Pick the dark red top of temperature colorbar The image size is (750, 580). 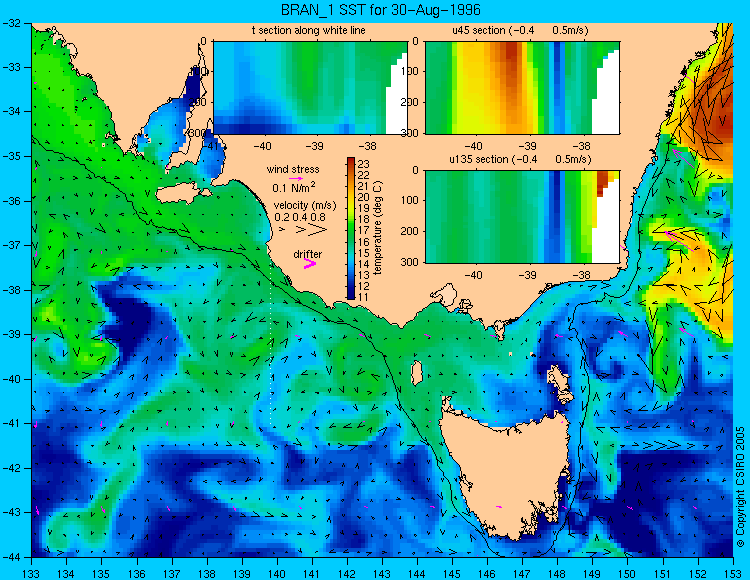point(351,162)
